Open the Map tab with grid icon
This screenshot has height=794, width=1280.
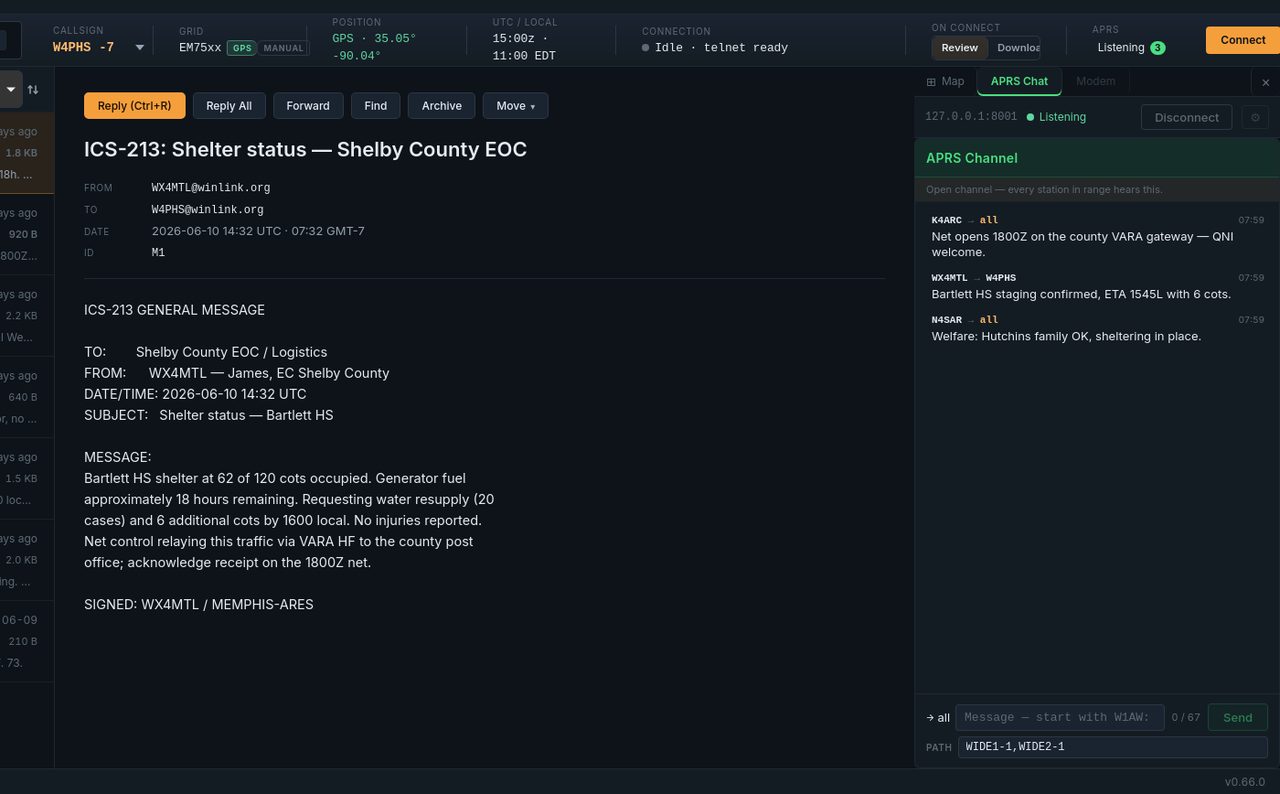945,81
